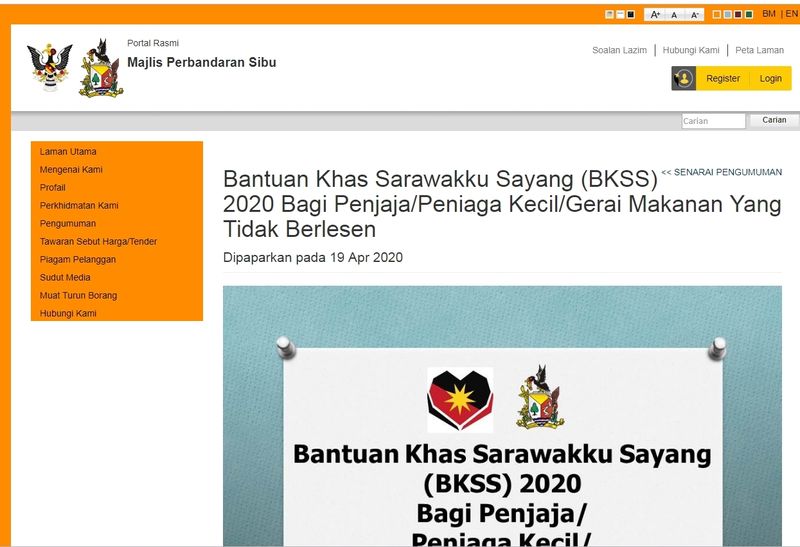The image size is (800, 547).
Task: Click the announcement heading Bantuan Khas Sarawakku Sayang
Action: 502,204
